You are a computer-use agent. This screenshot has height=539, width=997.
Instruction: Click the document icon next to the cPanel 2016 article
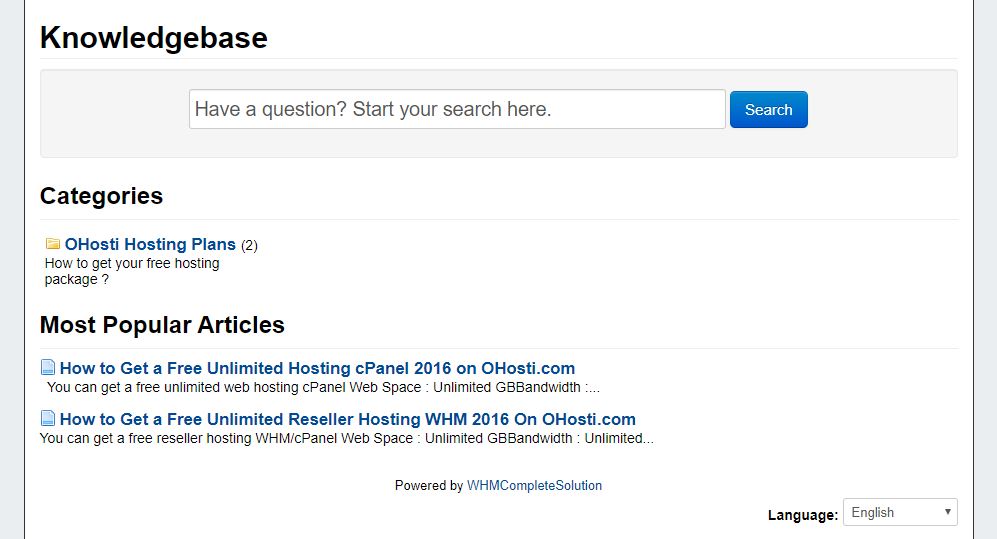pos(48,367)
